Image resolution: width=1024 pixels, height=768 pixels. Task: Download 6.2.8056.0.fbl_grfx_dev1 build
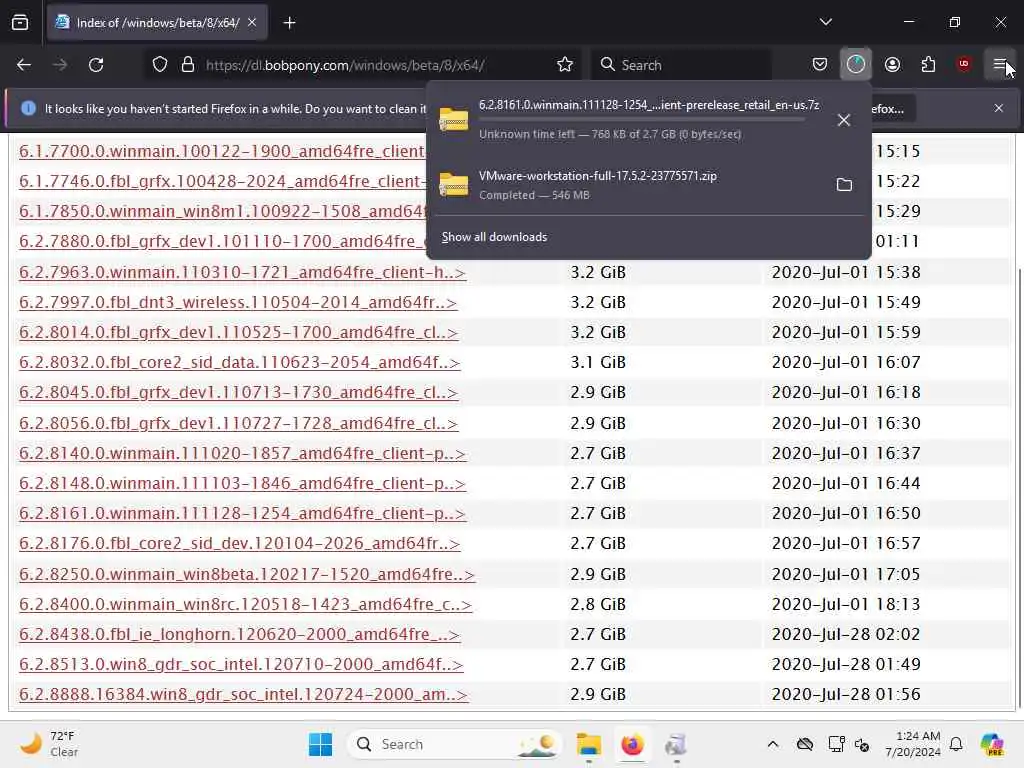tap(238, 423)
